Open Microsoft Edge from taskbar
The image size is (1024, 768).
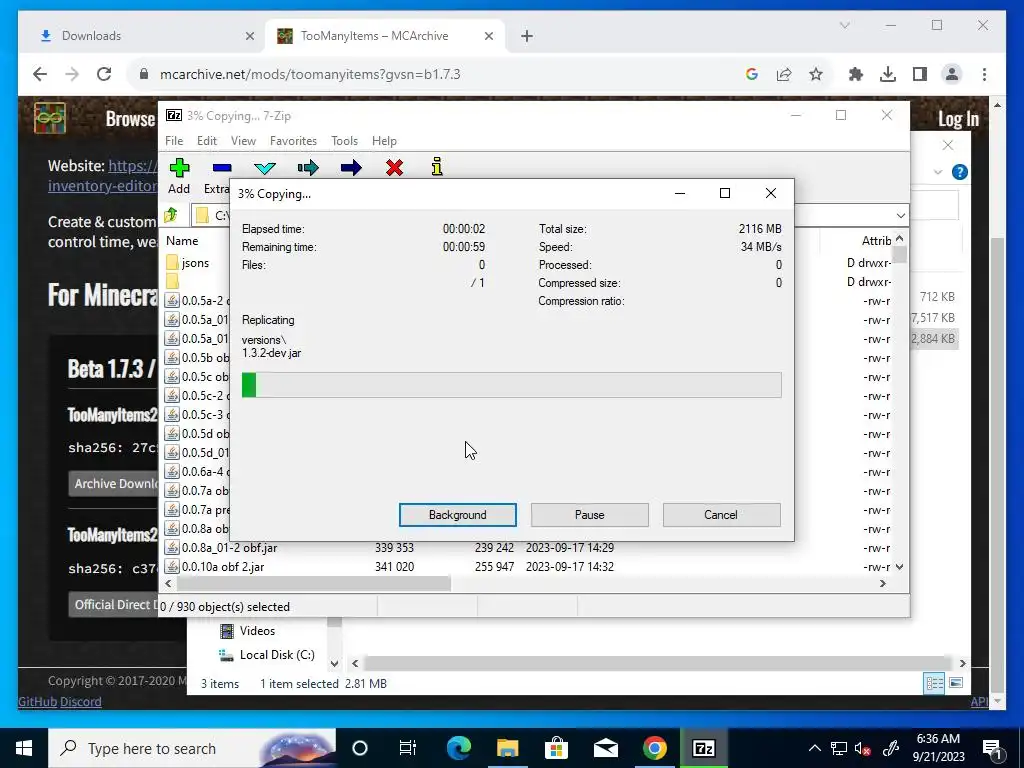(x=458, y=748)
